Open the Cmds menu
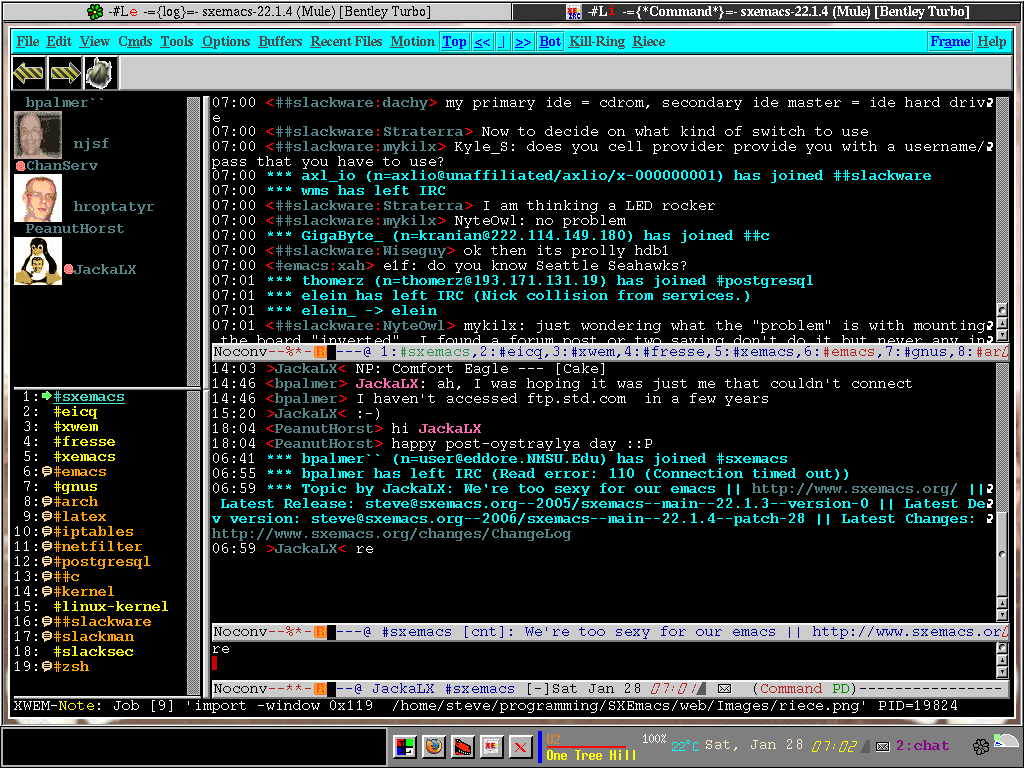 pos(135,42)
